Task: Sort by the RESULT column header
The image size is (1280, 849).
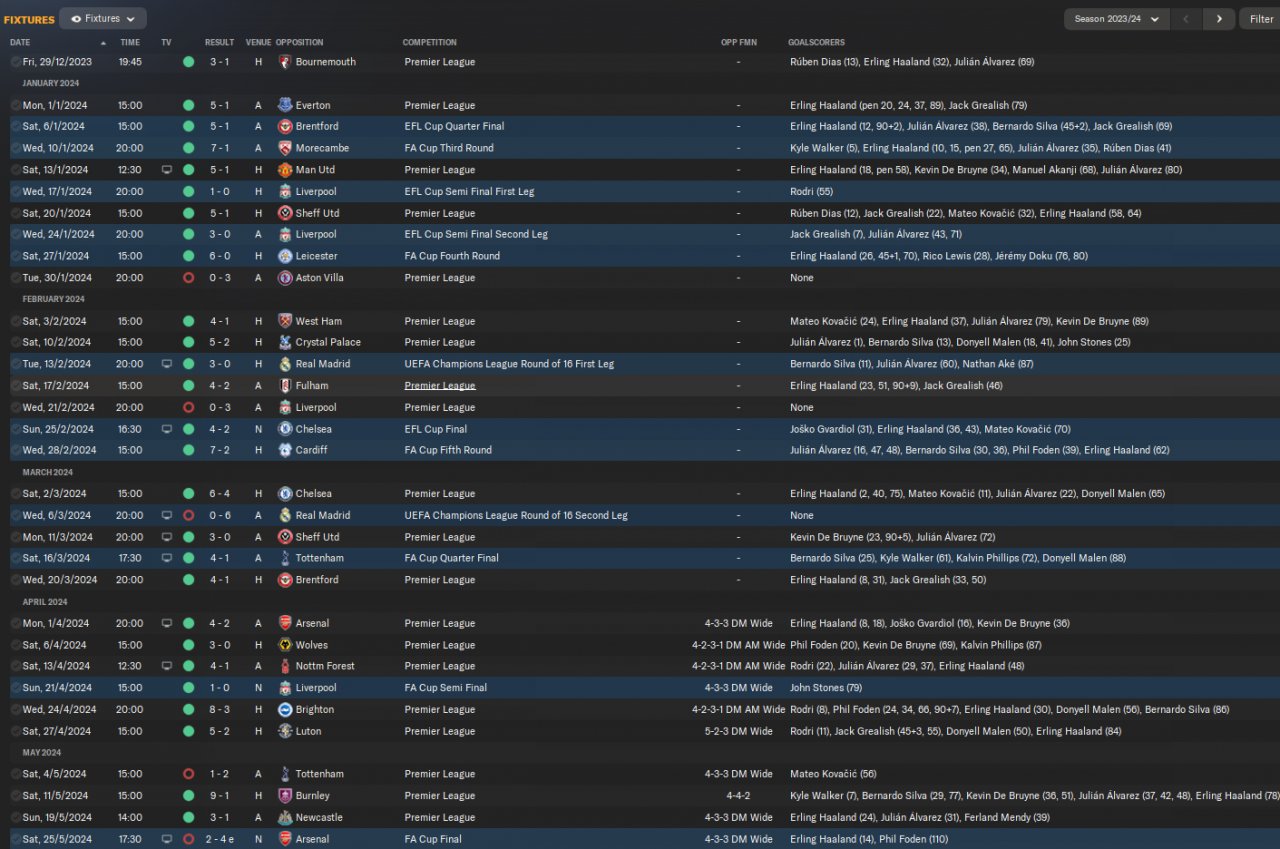Action: pos(219,43)
